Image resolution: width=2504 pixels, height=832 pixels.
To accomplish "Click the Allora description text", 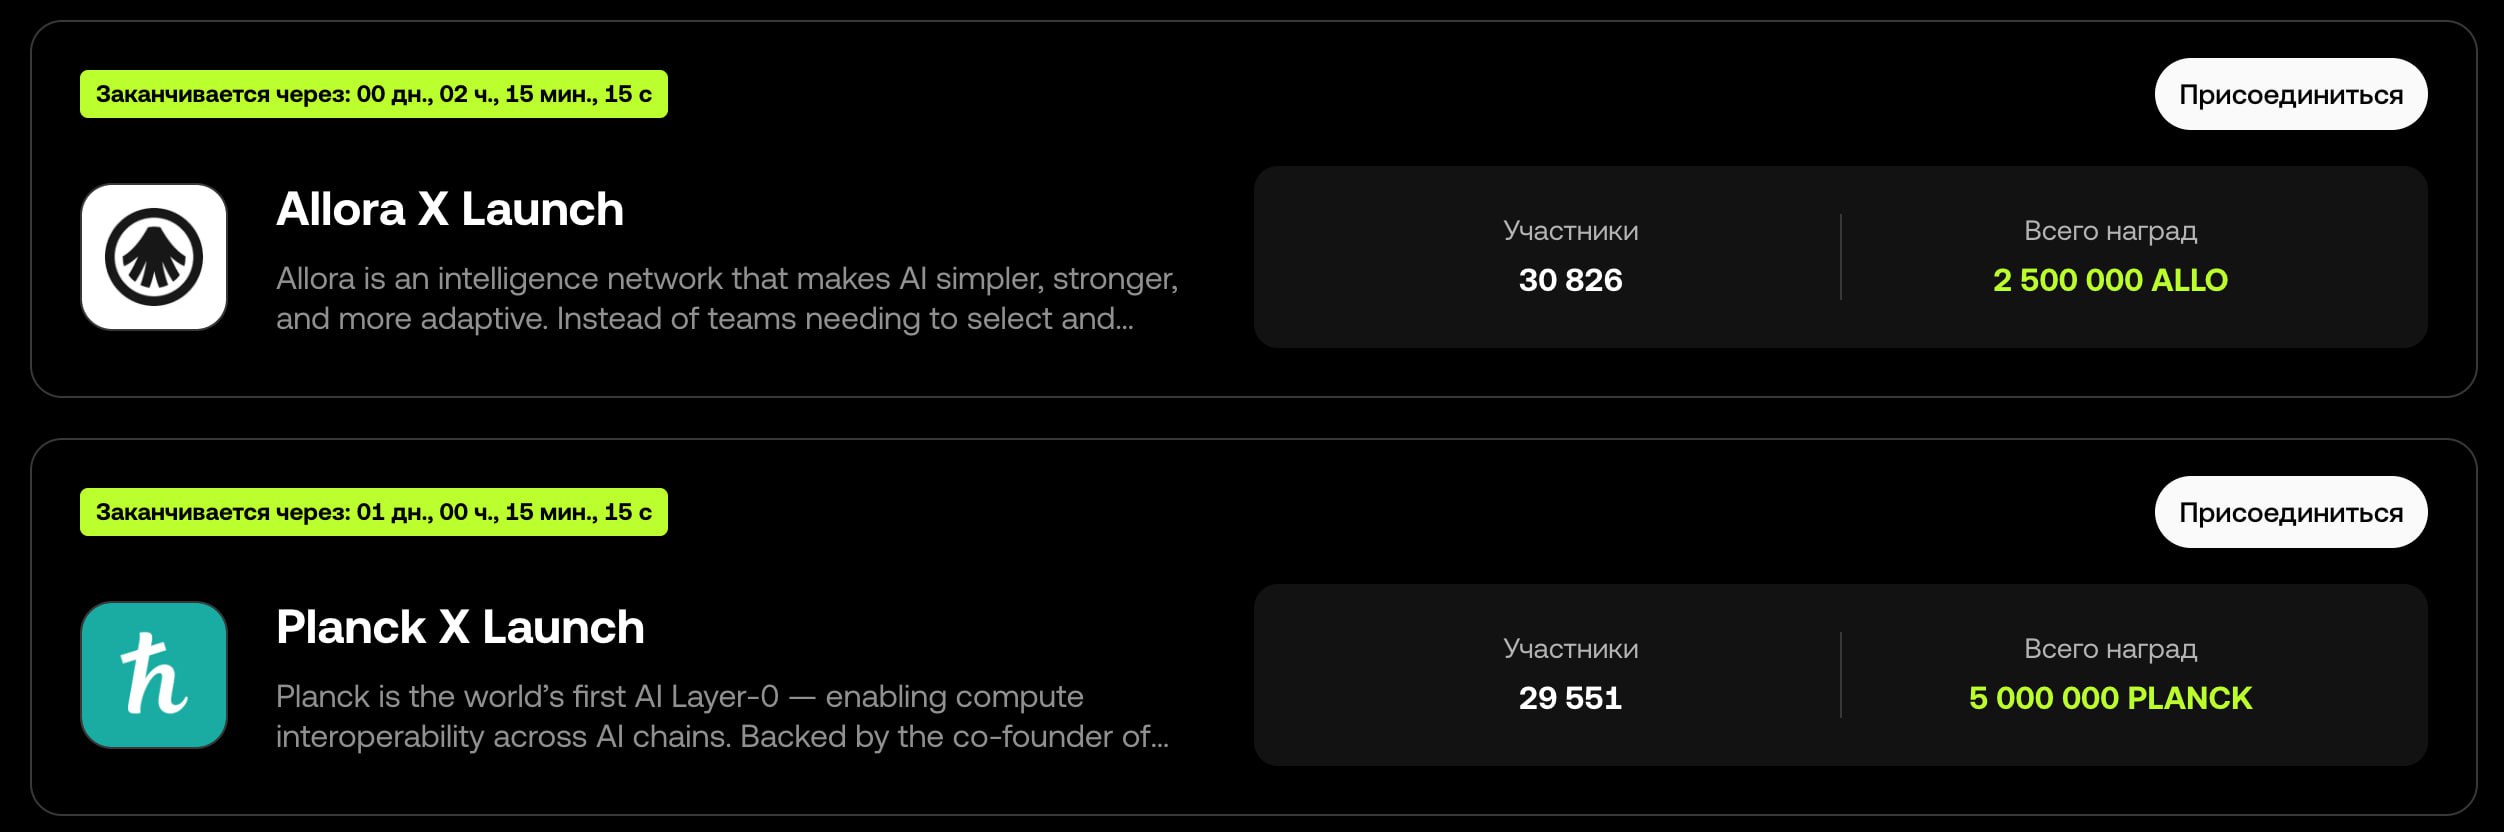I will tap(726, 298).
